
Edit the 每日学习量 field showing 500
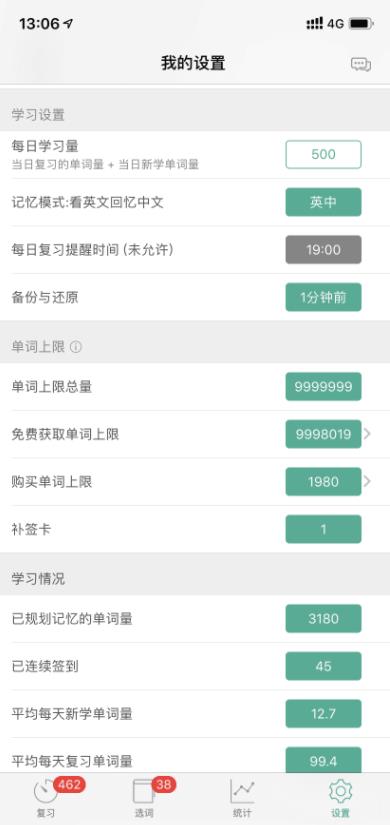point(323,155)
